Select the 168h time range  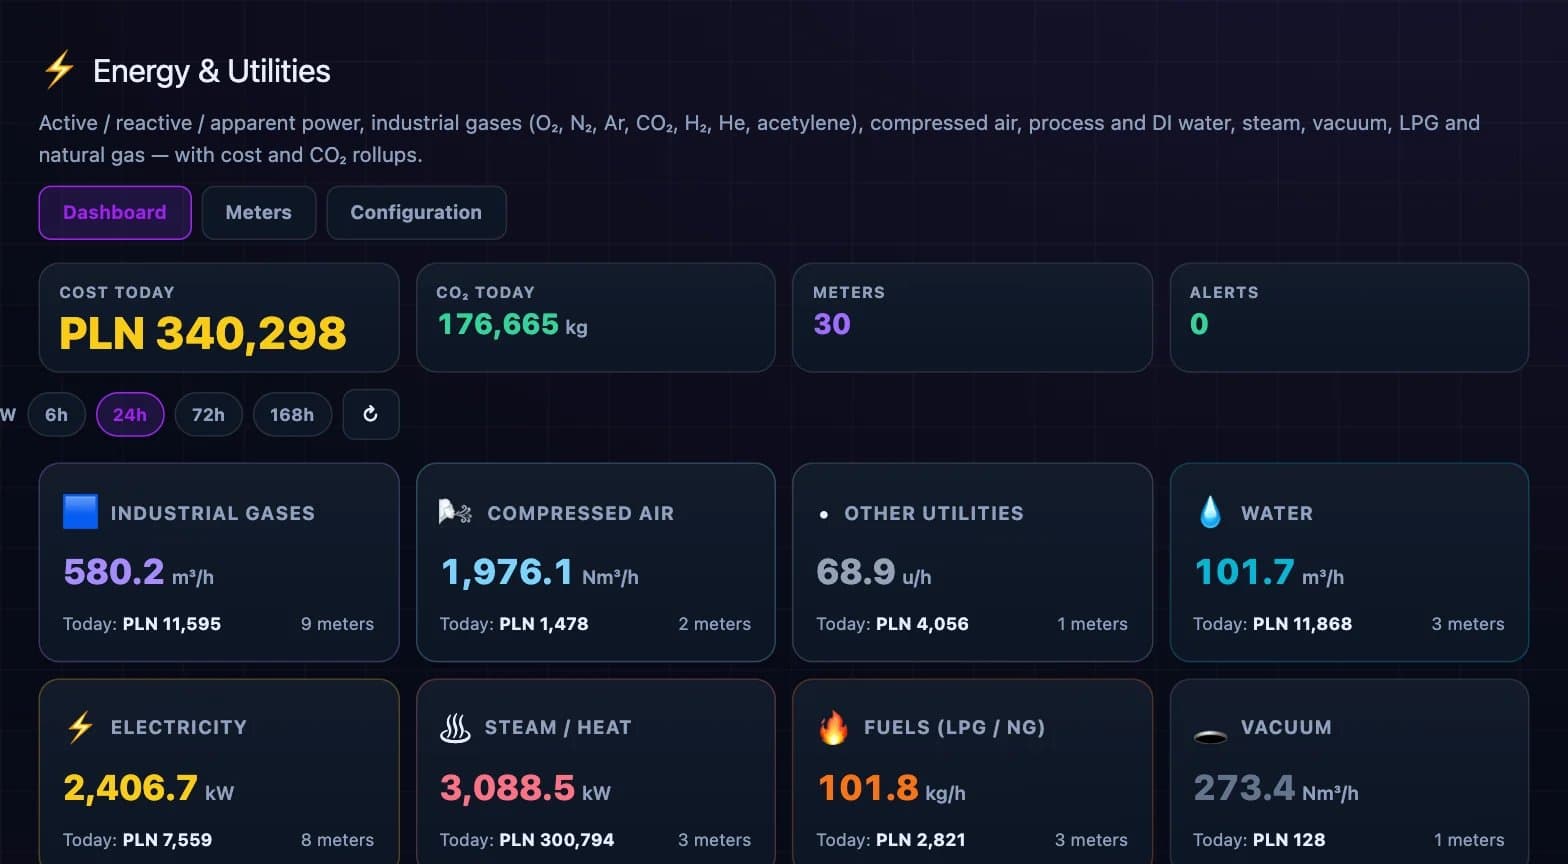(x=292, y=414)
